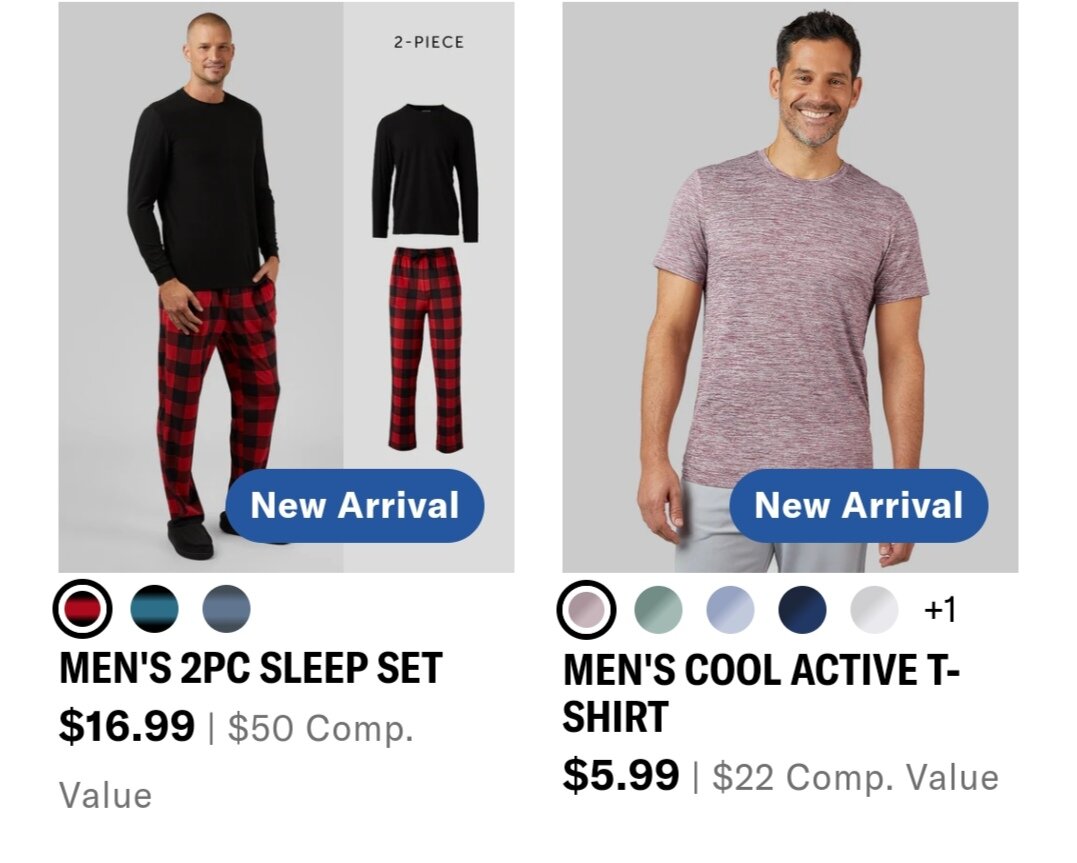1077x863 pixels.
Task: Click the $5.99 t-shirt price
Action: (621, 776)
